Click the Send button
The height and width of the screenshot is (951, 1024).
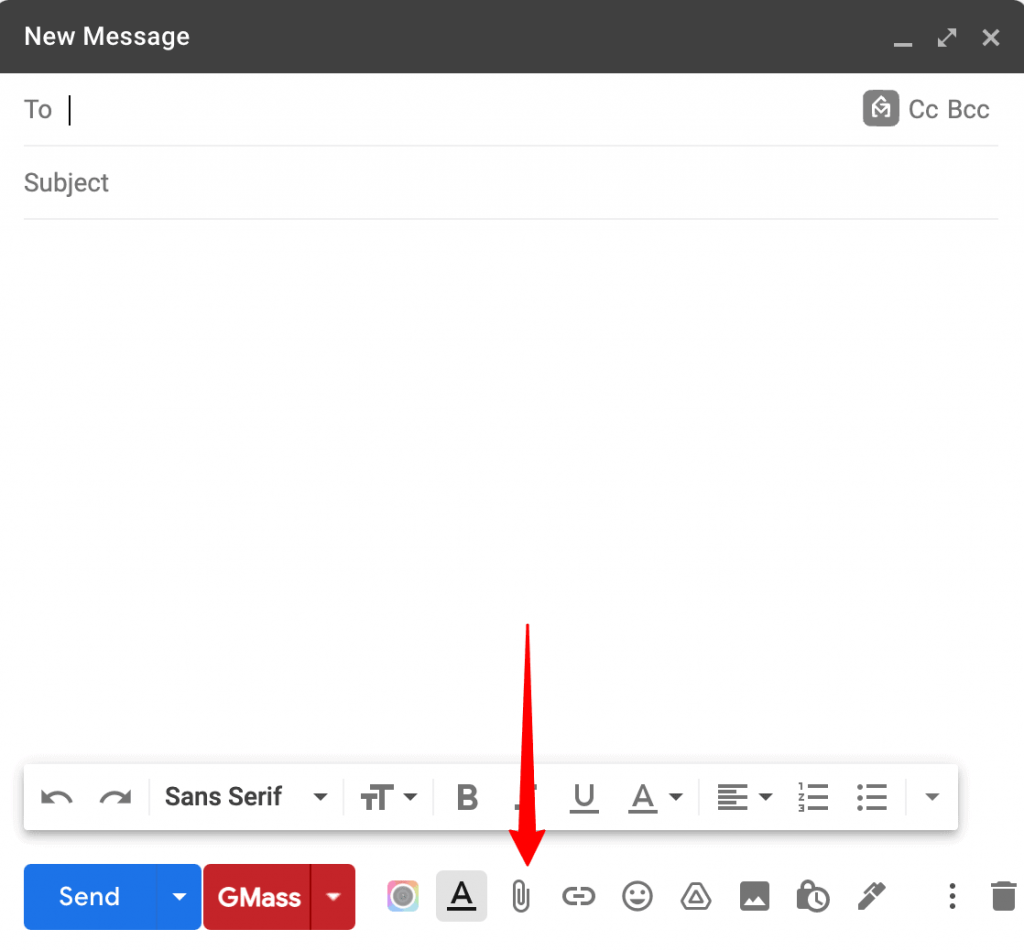tap(88, 896)
